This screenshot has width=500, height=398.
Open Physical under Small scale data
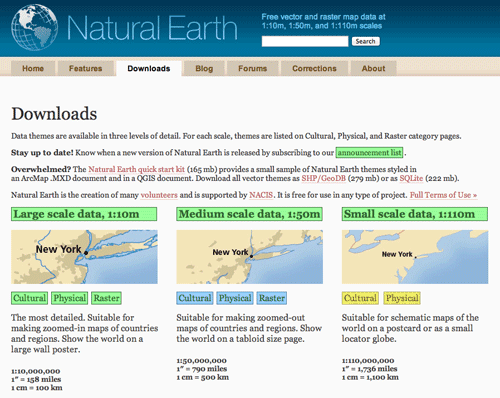[x=402, y=298]
